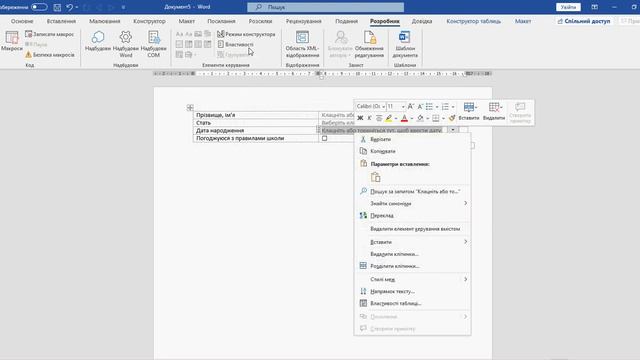
Task: Increase font size in mini toolbar
Action: 411,107
